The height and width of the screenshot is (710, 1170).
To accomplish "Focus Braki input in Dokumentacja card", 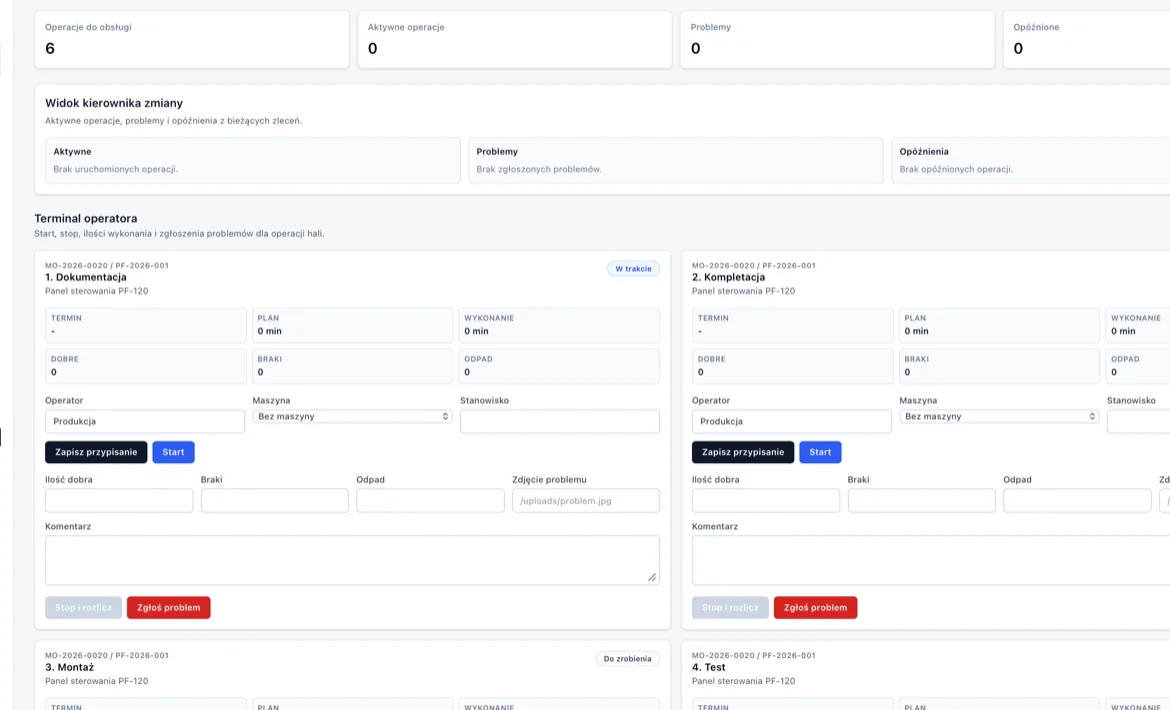I will [x=275, y=500].
